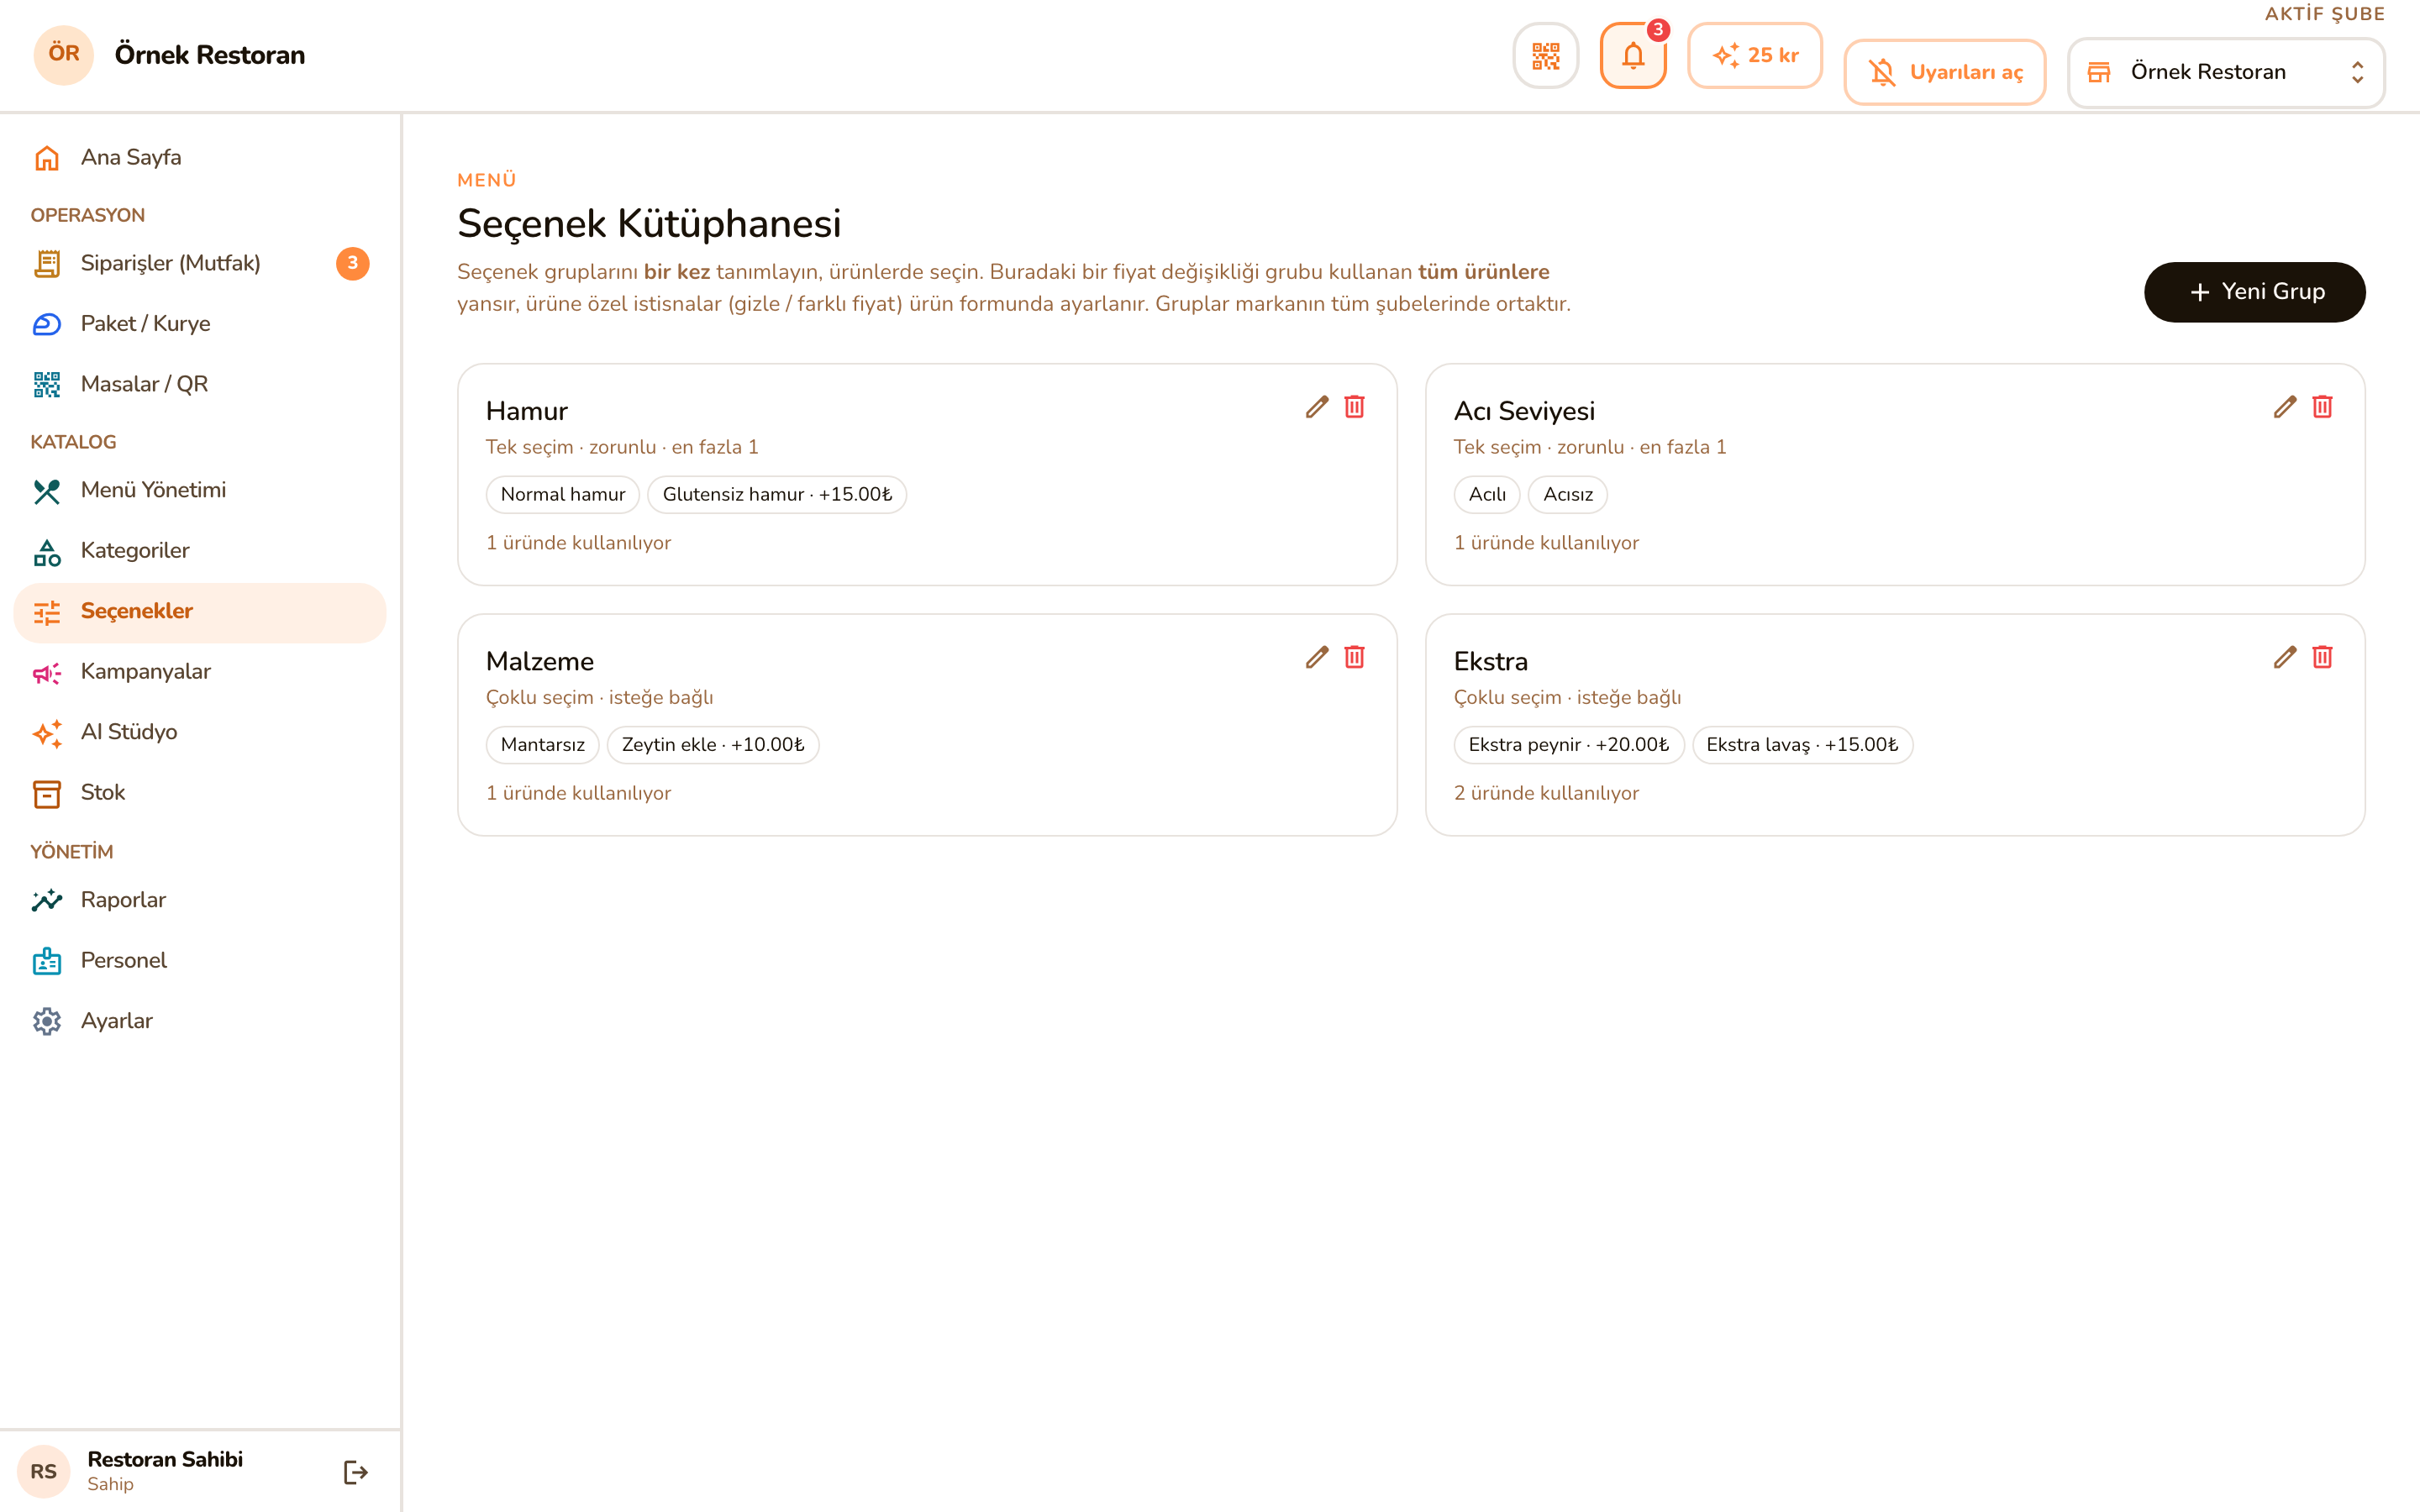Edit the Ekstra option group
The height and width of the screenshot is (1512, 2420).
(2285, 657)
